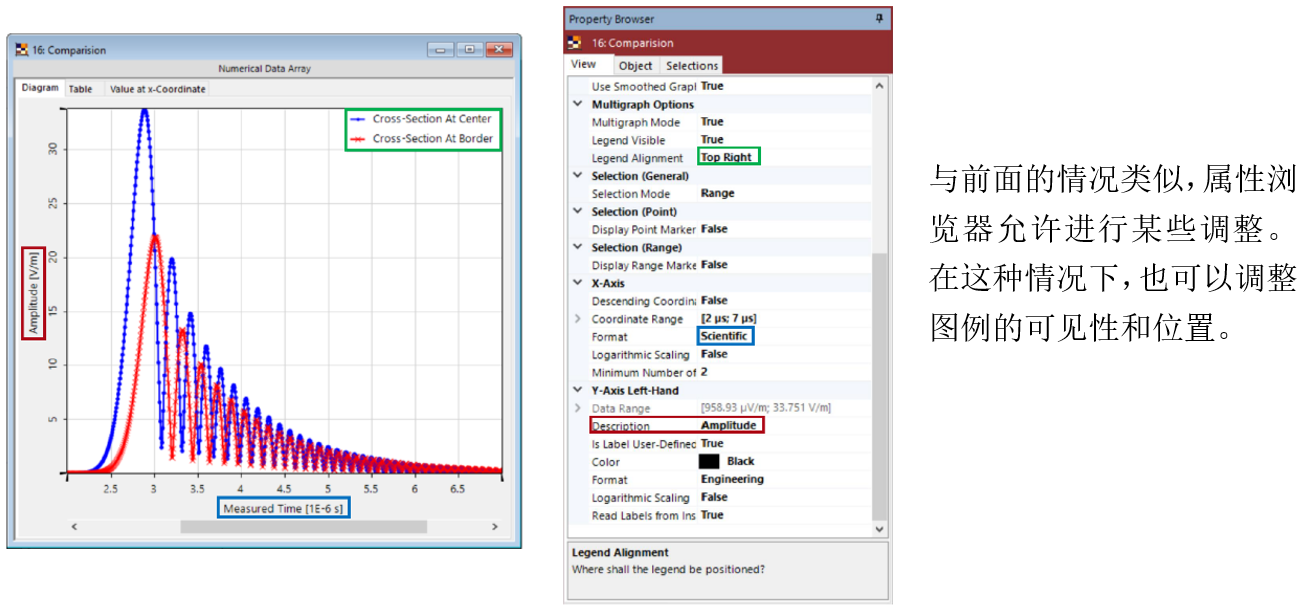Click Property Browser scroll-down arrow
This screenshot has width=1301, height=615.
click(879, 528)
